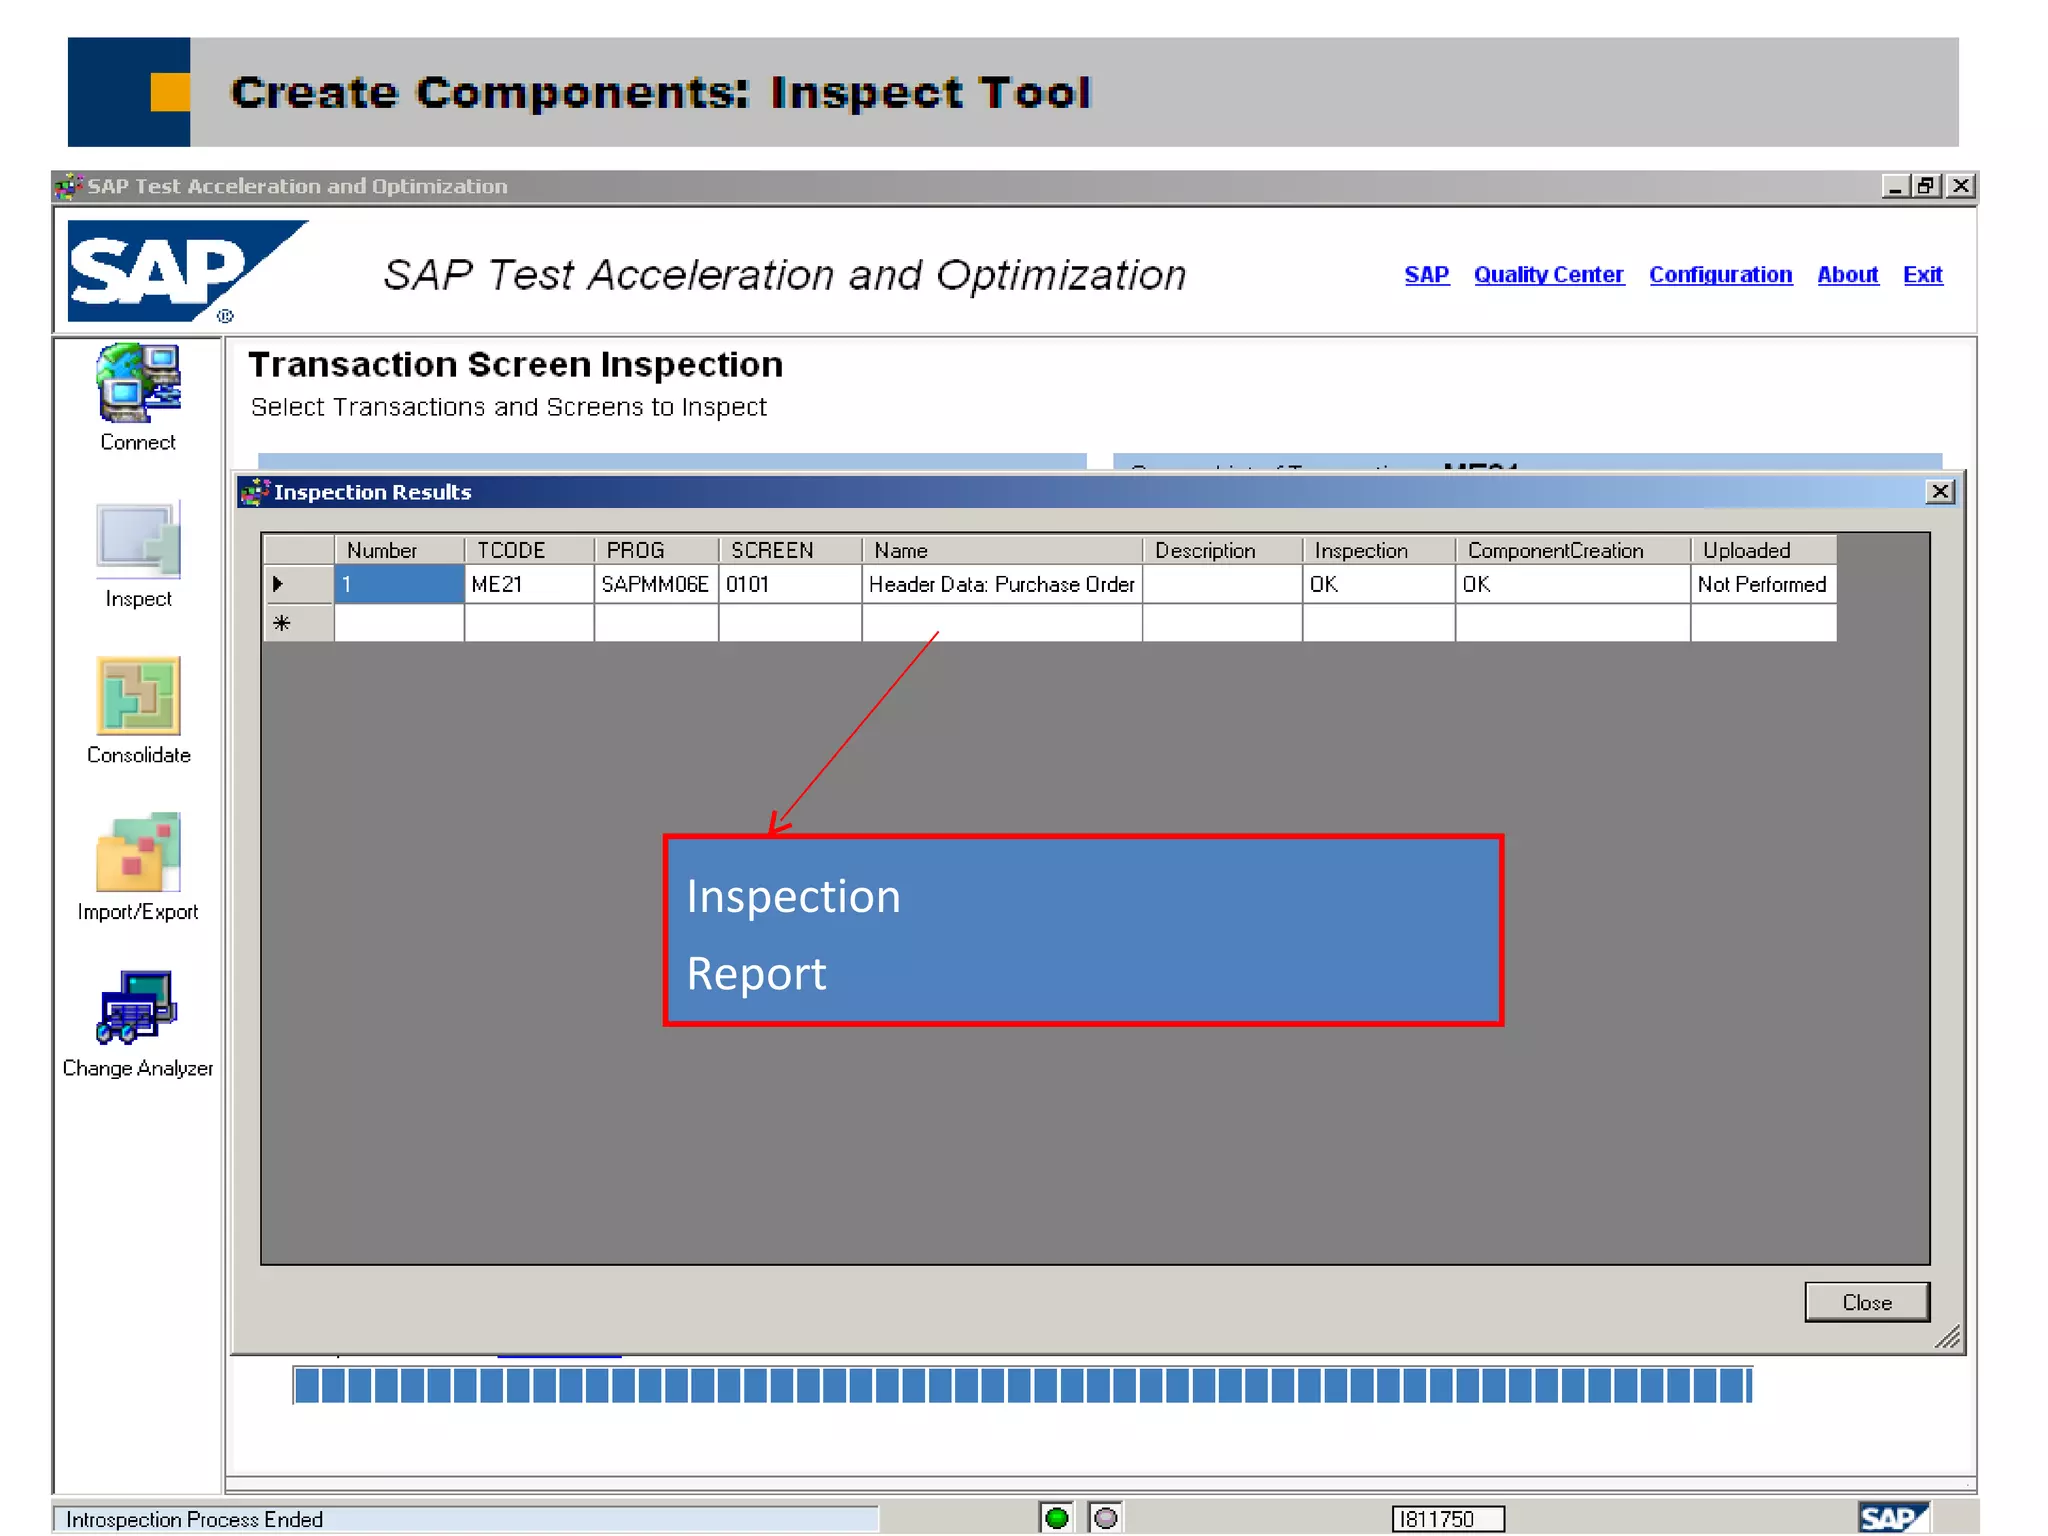Select the empty Description cell in row 1
This screenshot has height=1536, width=2048.
(1222, 584)
